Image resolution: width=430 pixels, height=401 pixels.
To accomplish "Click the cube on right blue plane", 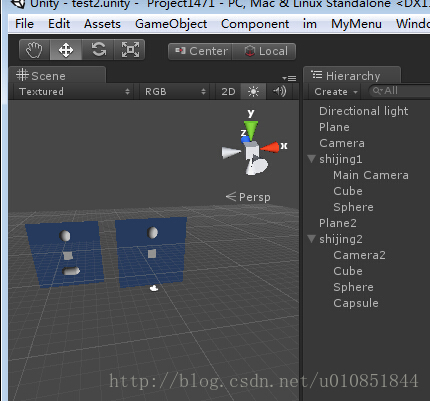I will pyautogui.click(x=152, y=254).
